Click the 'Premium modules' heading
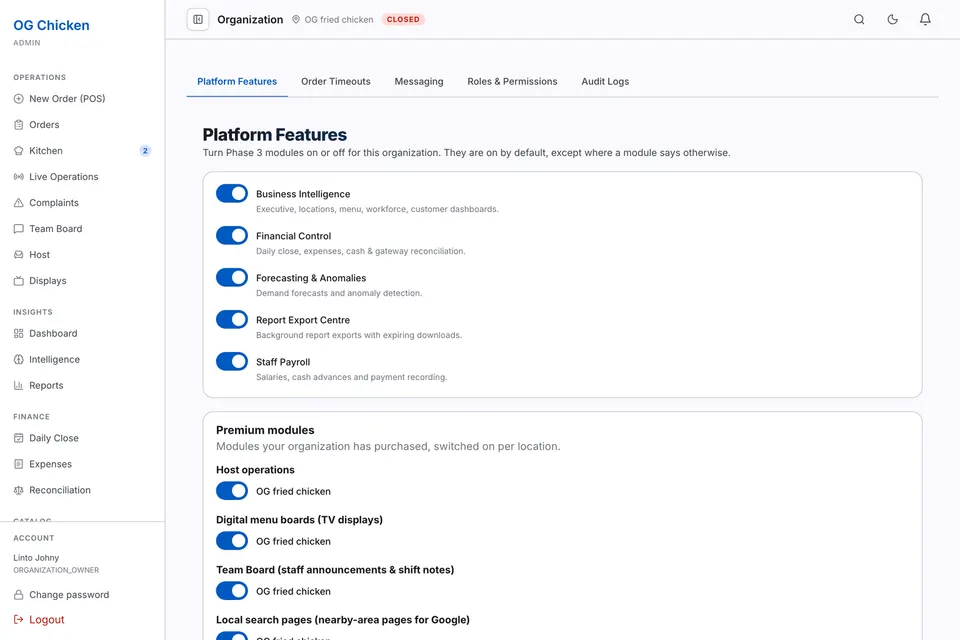 (x=265, y=430)
